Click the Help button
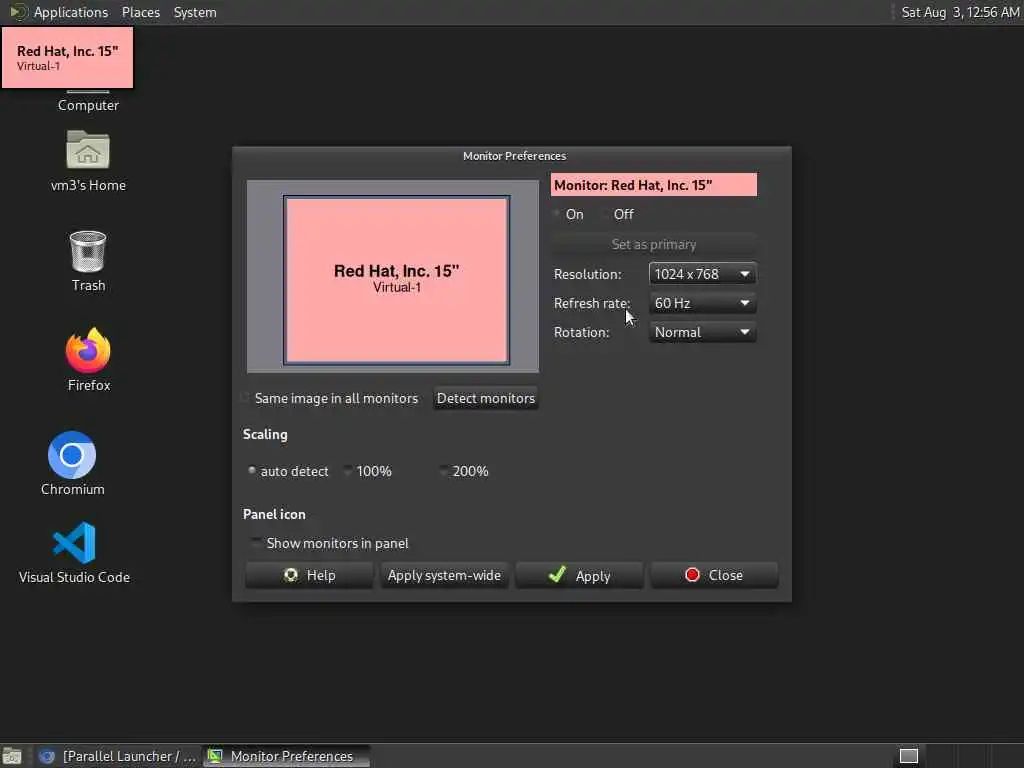The width and height of the screenshot is (1024, 768). pos(309,575)
